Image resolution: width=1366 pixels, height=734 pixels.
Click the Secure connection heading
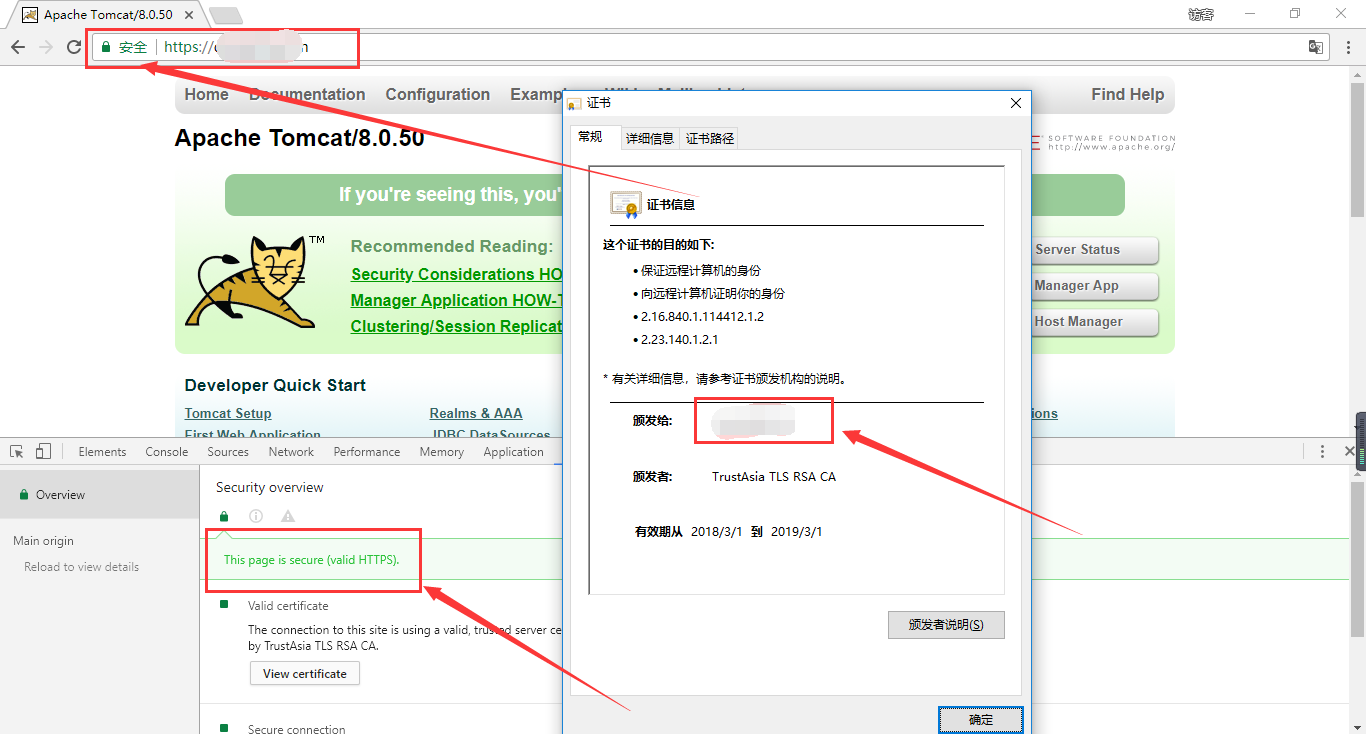click(x=297, y=729)
